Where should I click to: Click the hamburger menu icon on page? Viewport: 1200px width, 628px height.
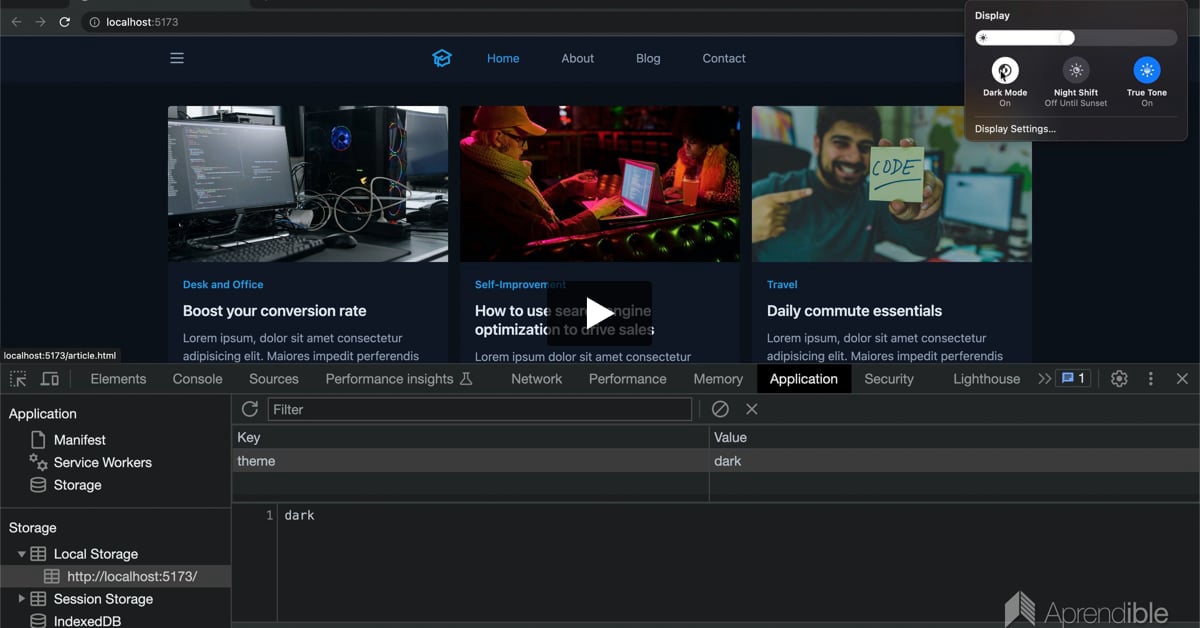point(177,58)
